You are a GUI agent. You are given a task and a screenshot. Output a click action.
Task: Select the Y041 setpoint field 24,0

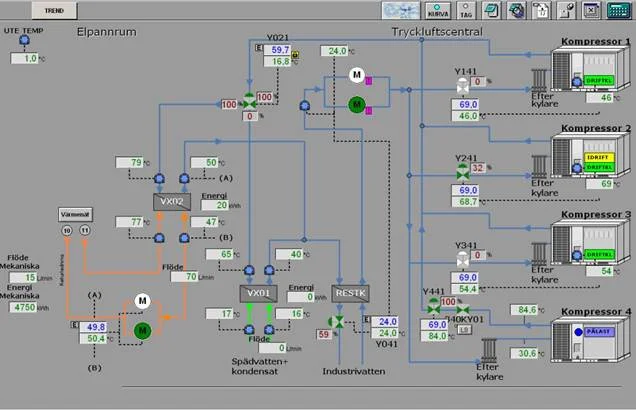(x=385, y=322)
